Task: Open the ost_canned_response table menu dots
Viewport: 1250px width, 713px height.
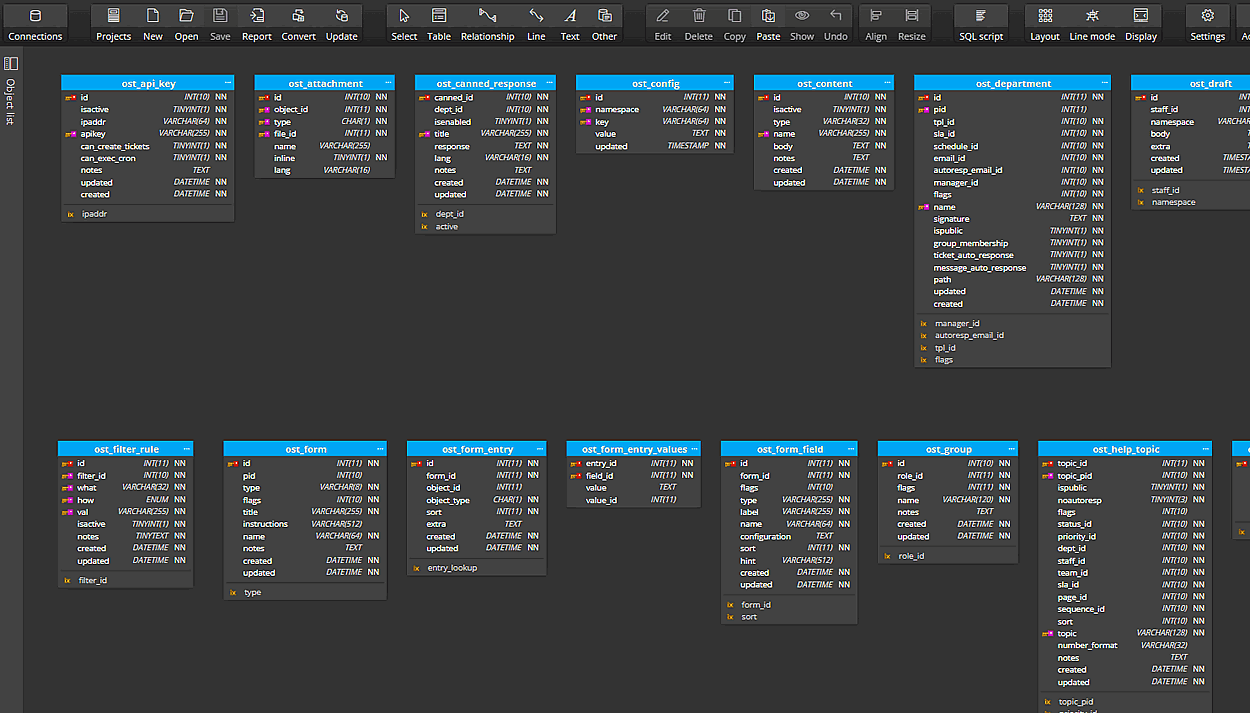Action: [x=549, y=83]
